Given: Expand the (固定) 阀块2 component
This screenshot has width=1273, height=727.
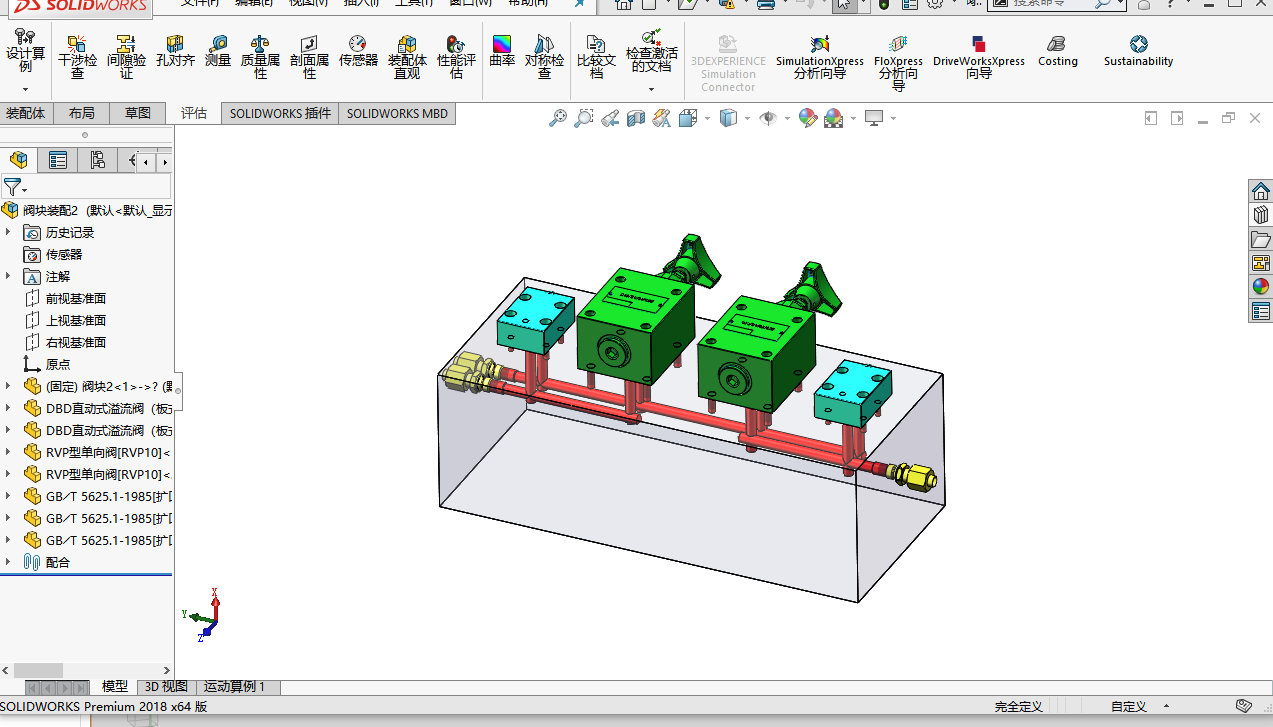Looking at the screenshot, I should click(x=8, y=386).
